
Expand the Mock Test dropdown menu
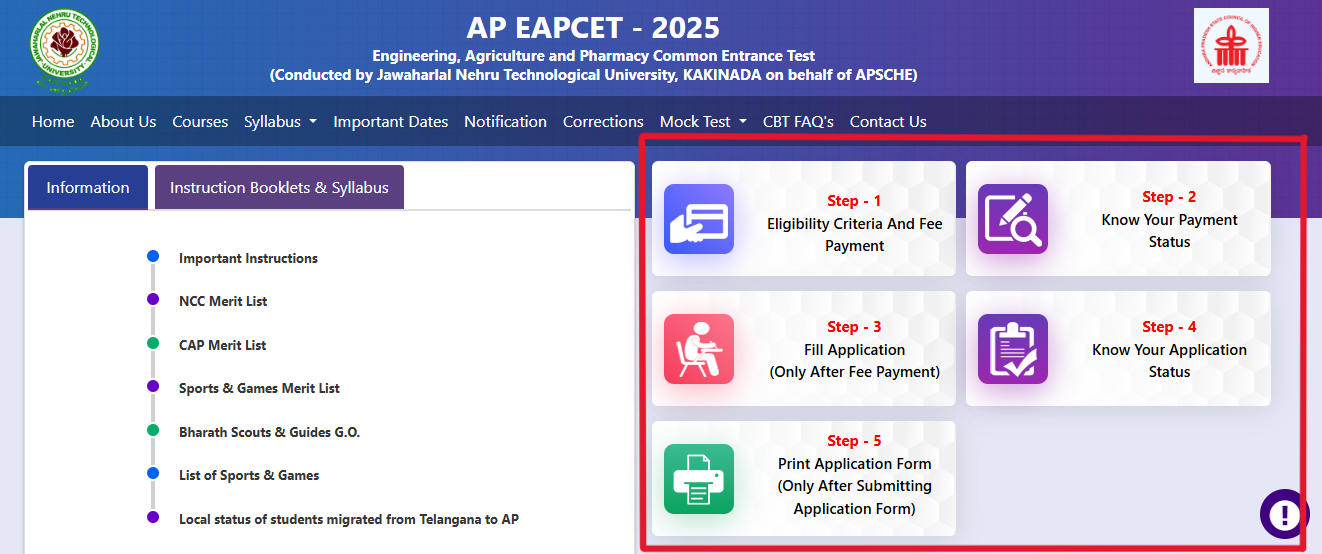703,122
